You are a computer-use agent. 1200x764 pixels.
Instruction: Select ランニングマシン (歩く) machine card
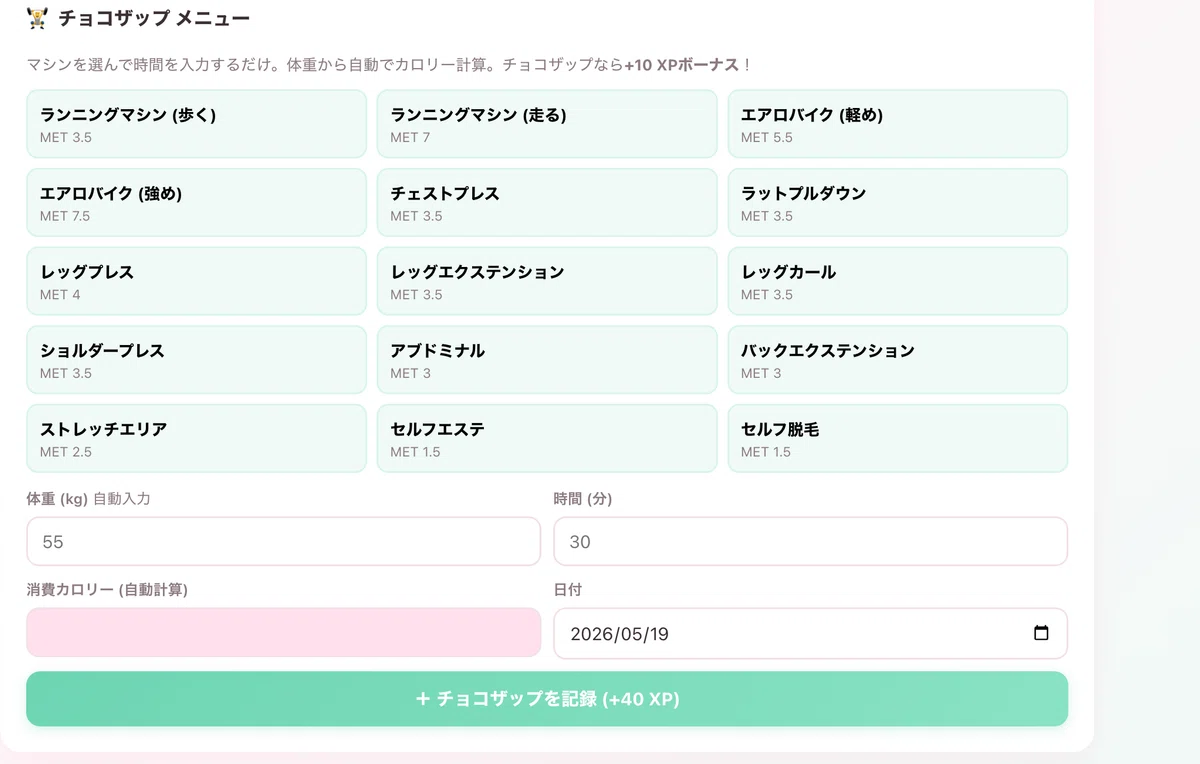tap(196, 124)
